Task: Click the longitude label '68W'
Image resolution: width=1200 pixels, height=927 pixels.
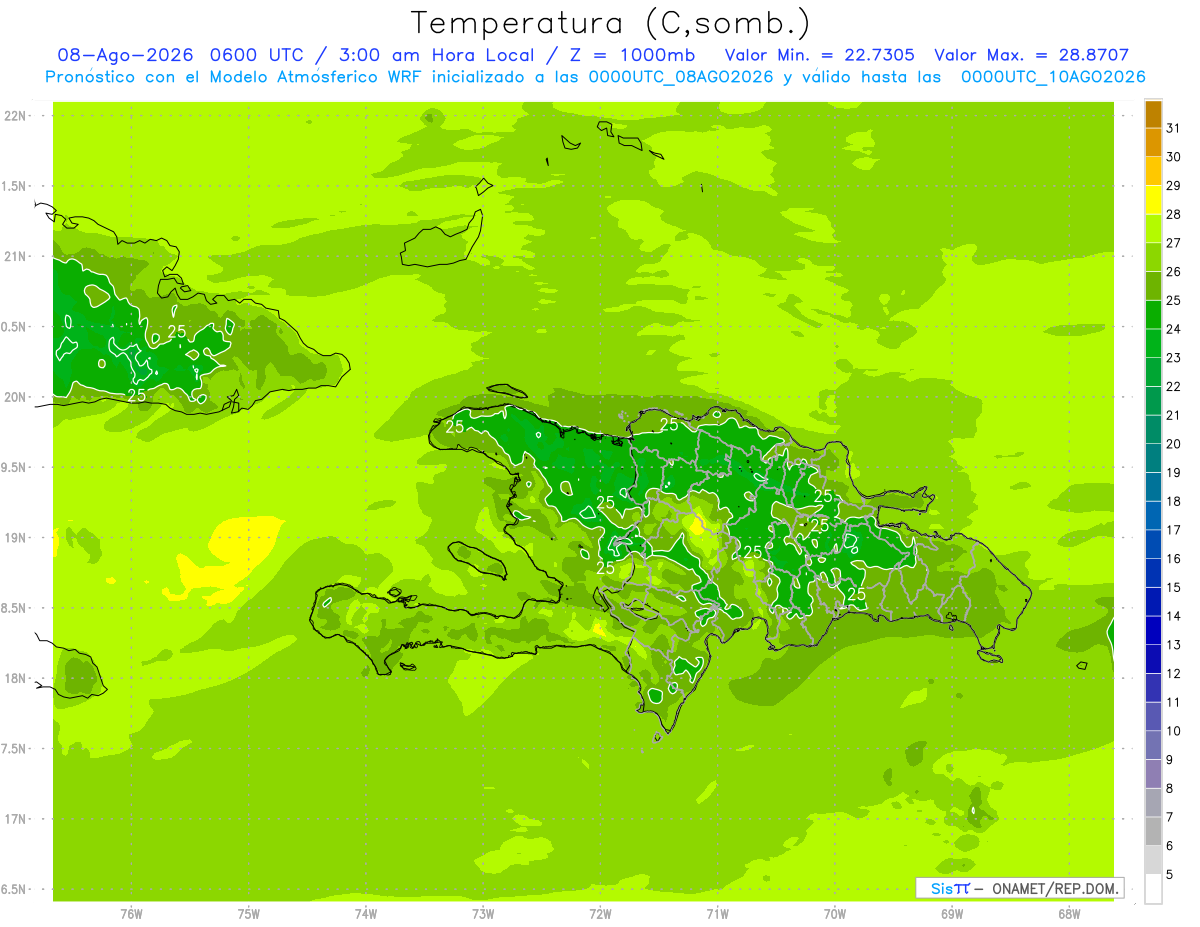Action: (1069, 913)
